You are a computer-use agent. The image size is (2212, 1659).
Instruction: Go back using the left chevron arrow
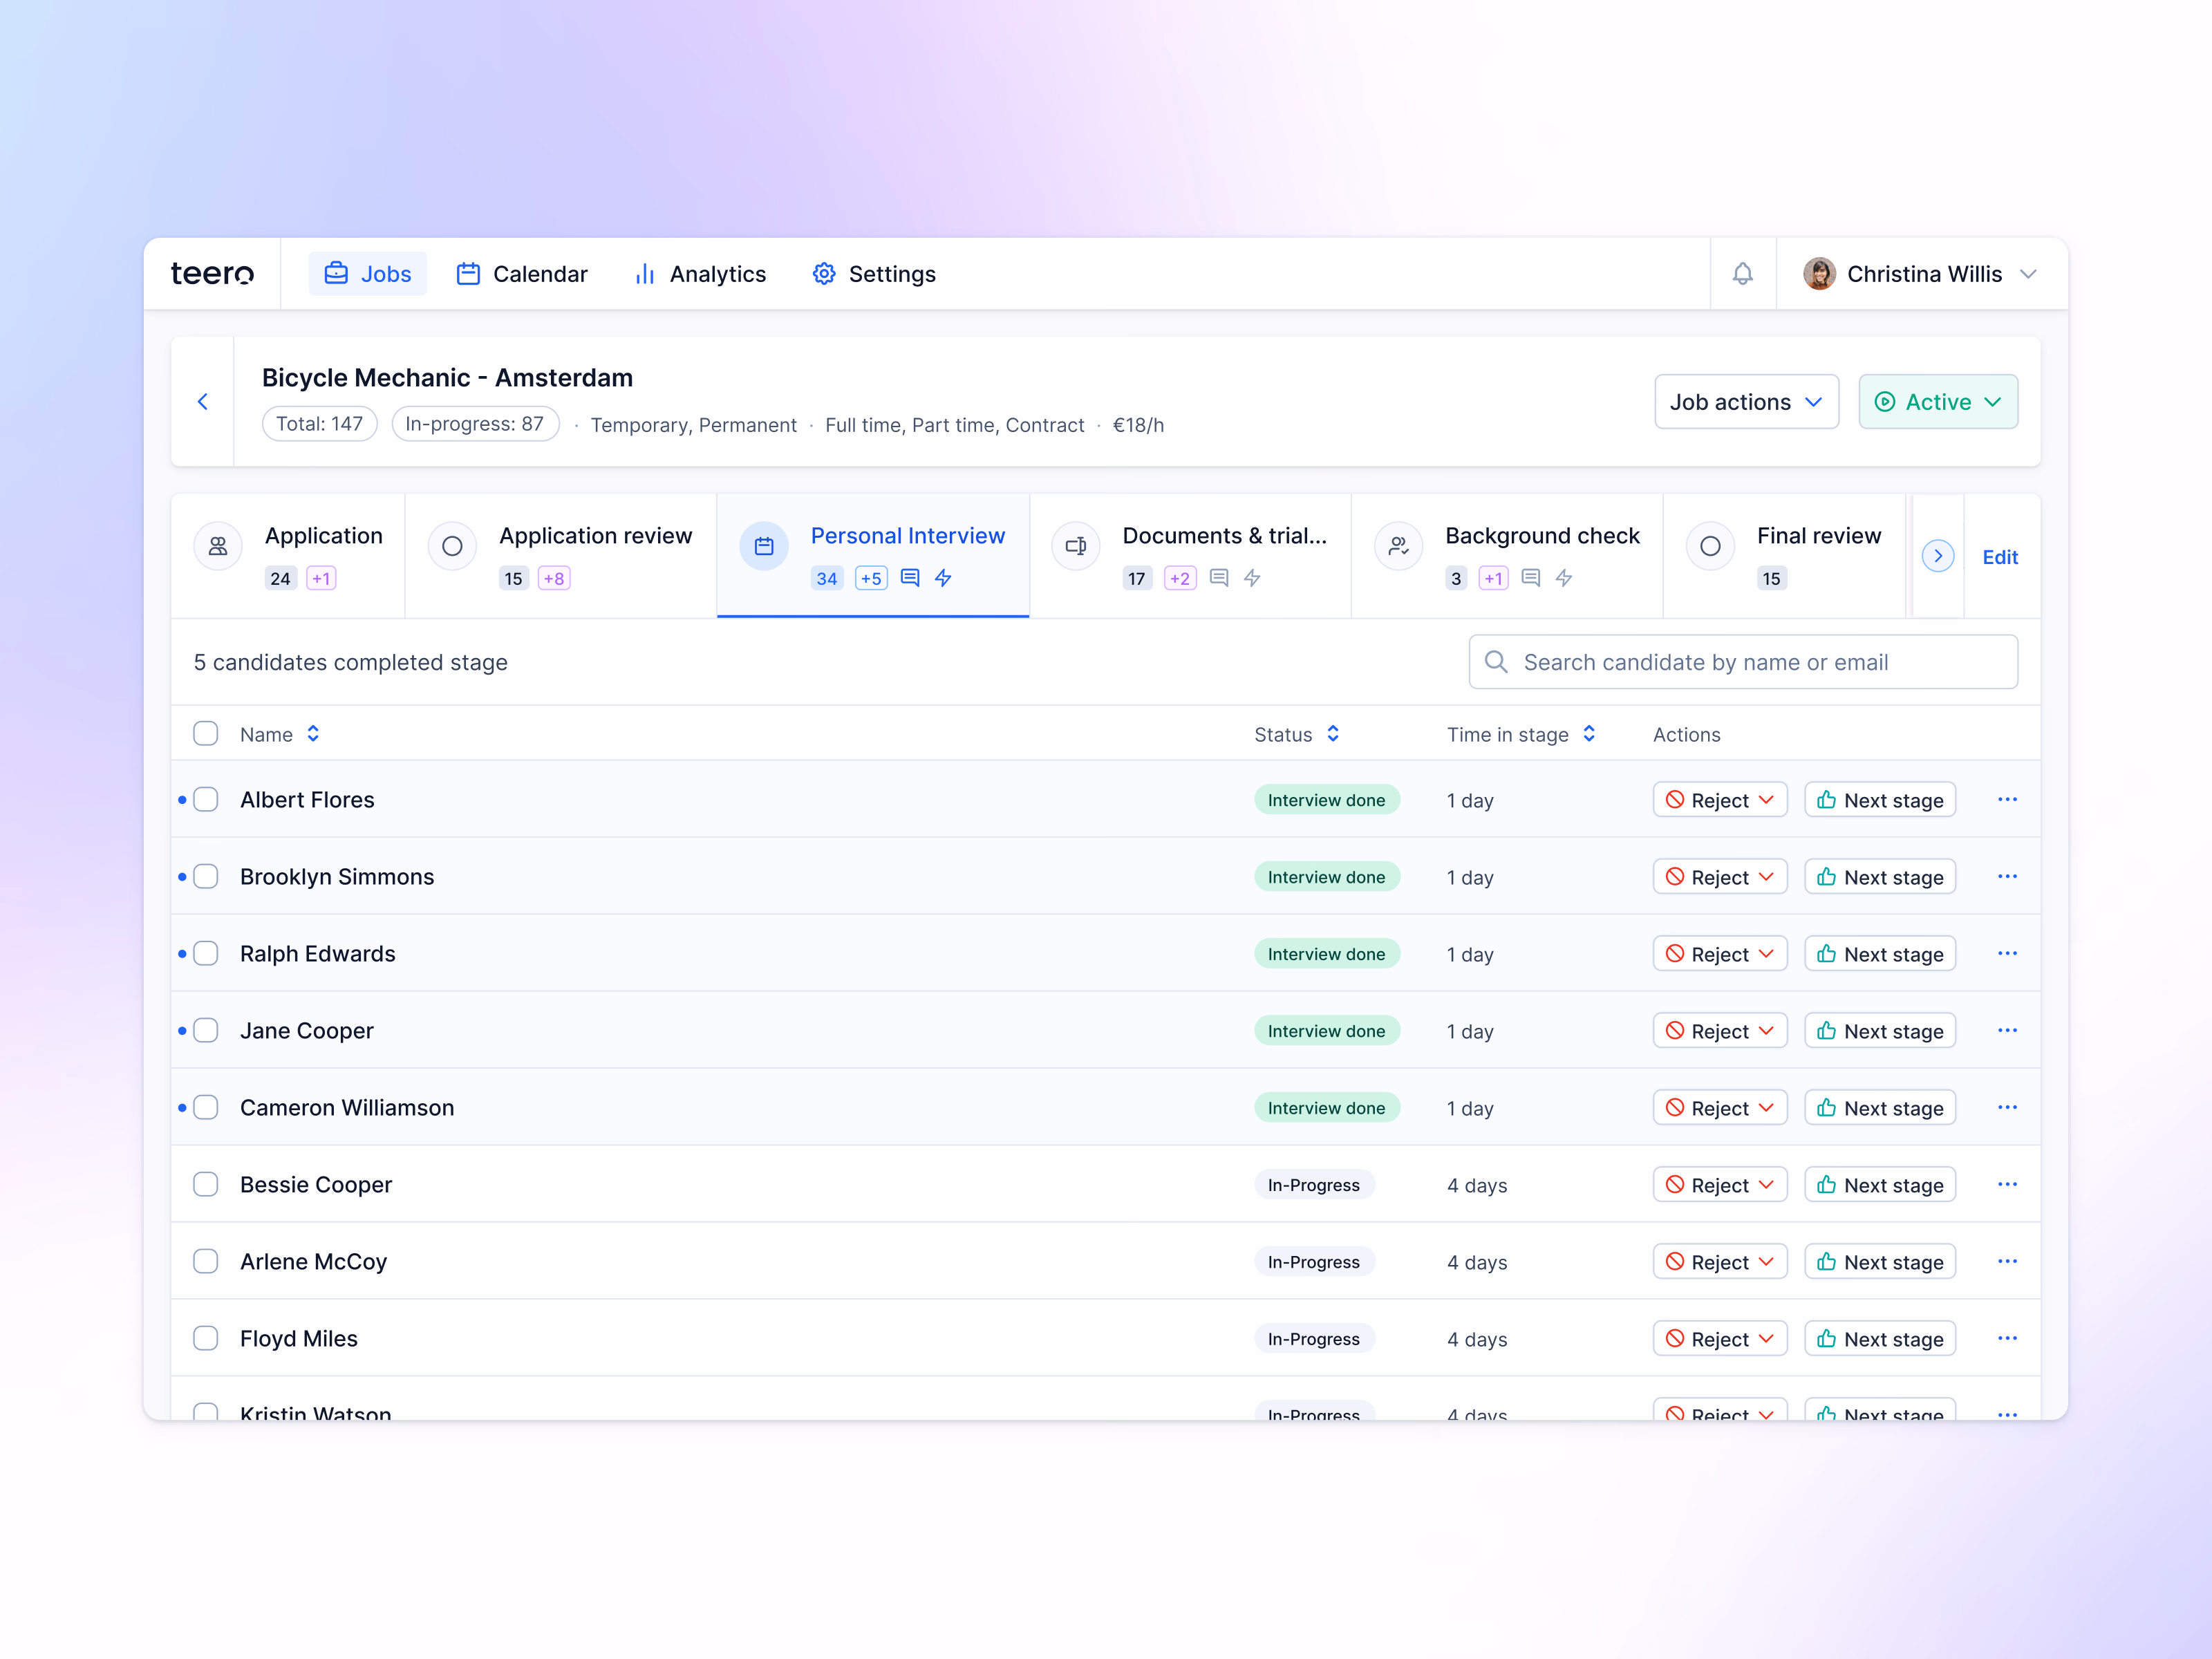pyautogui.click(x=203, y=402)
